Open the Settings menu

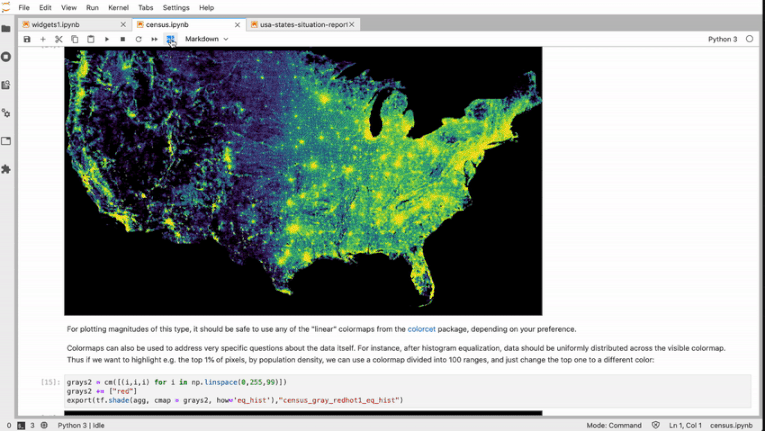click(176, 8)
